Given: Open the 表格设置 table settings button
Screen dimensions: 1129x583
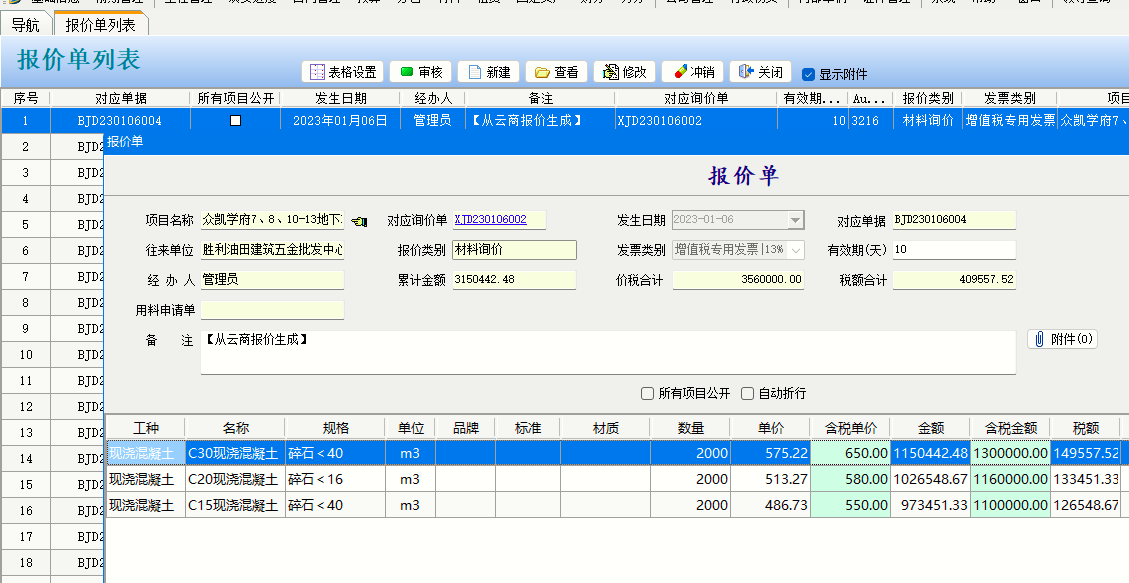Looking at the screenshot, I should [343, 72].
